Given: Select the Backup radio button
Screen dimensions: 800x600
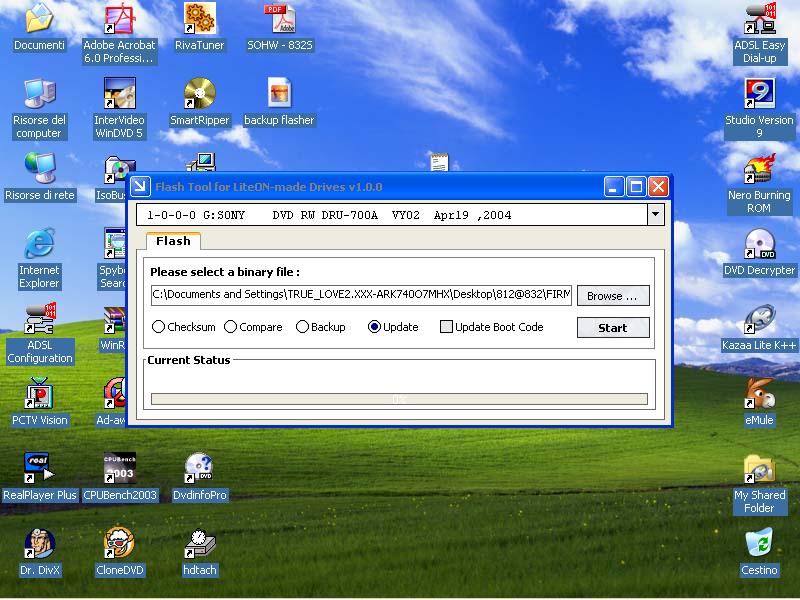Looking at the screenshot, I should [x=303, y=327].
